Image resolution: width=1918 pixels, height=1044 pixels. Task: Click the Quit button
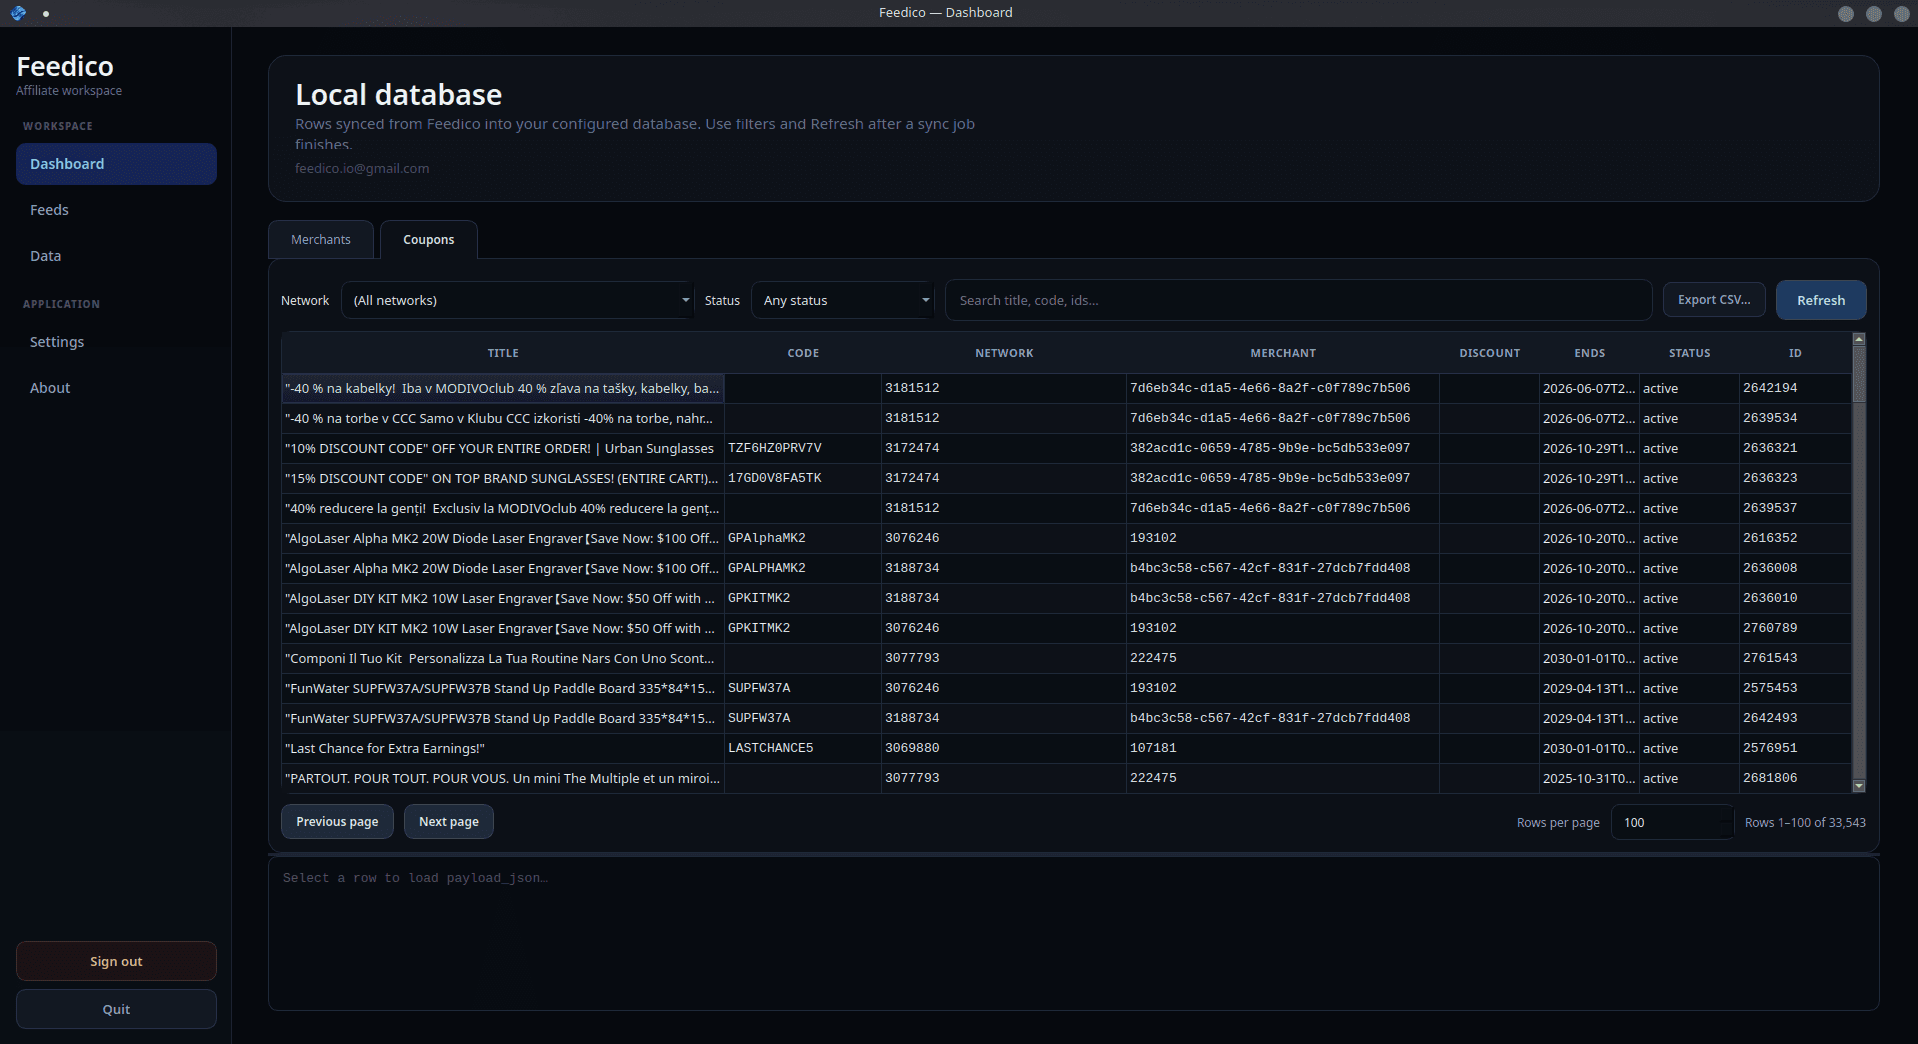(x=116, y=1009)
